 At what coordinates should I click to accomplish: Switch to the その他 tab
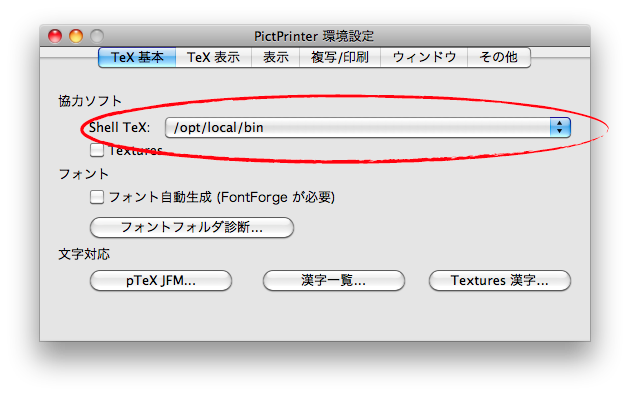(x=499, y=57)
